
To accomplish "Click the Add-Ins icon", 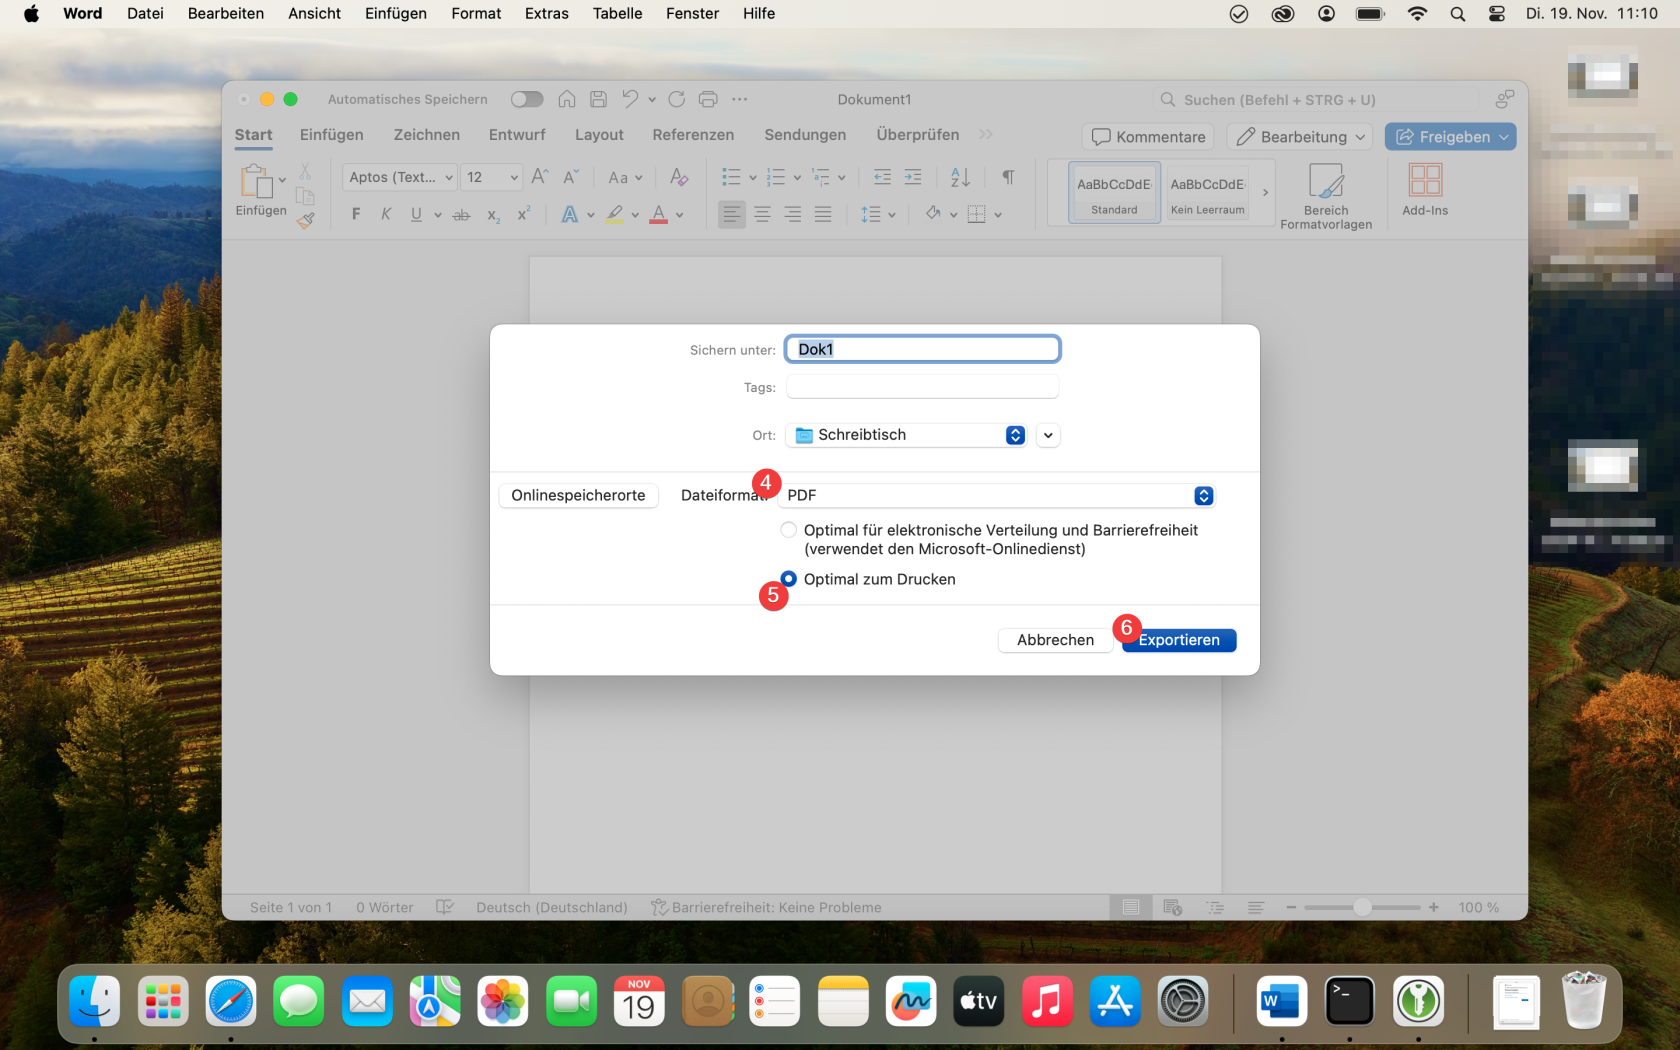I will point(1425,190).
